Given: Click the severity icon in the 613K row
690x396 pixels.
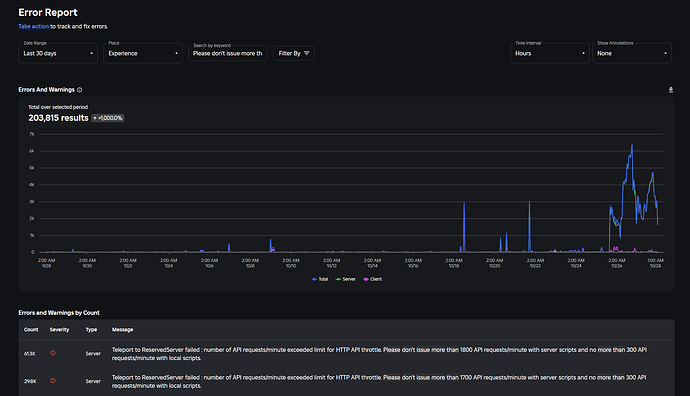Looking at the screenshot, I should coord(53,353).
